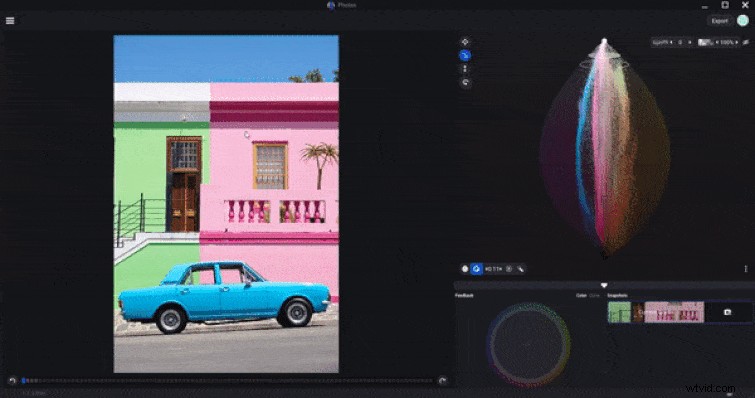
Task: Click the undo arrow icon
Action: pos(13,381)
